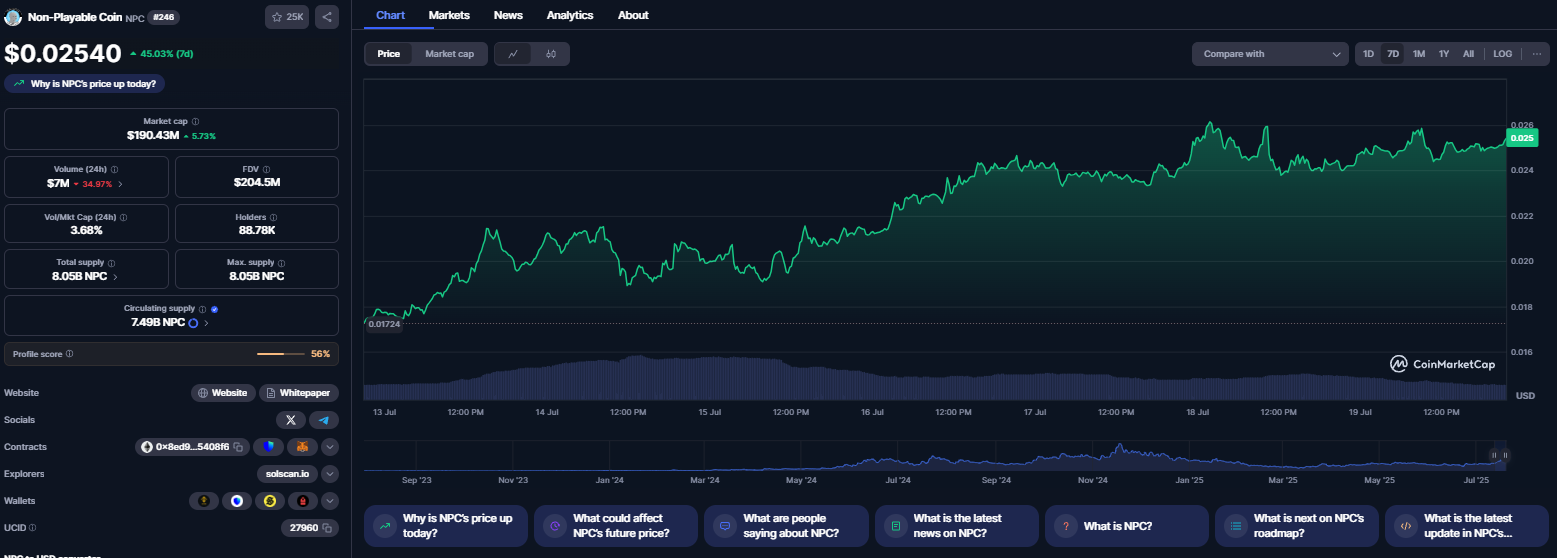This screenshot has width=1557, height=558.
Task: Toggle the Market cap chart mode
Action: tap(450, 54)
